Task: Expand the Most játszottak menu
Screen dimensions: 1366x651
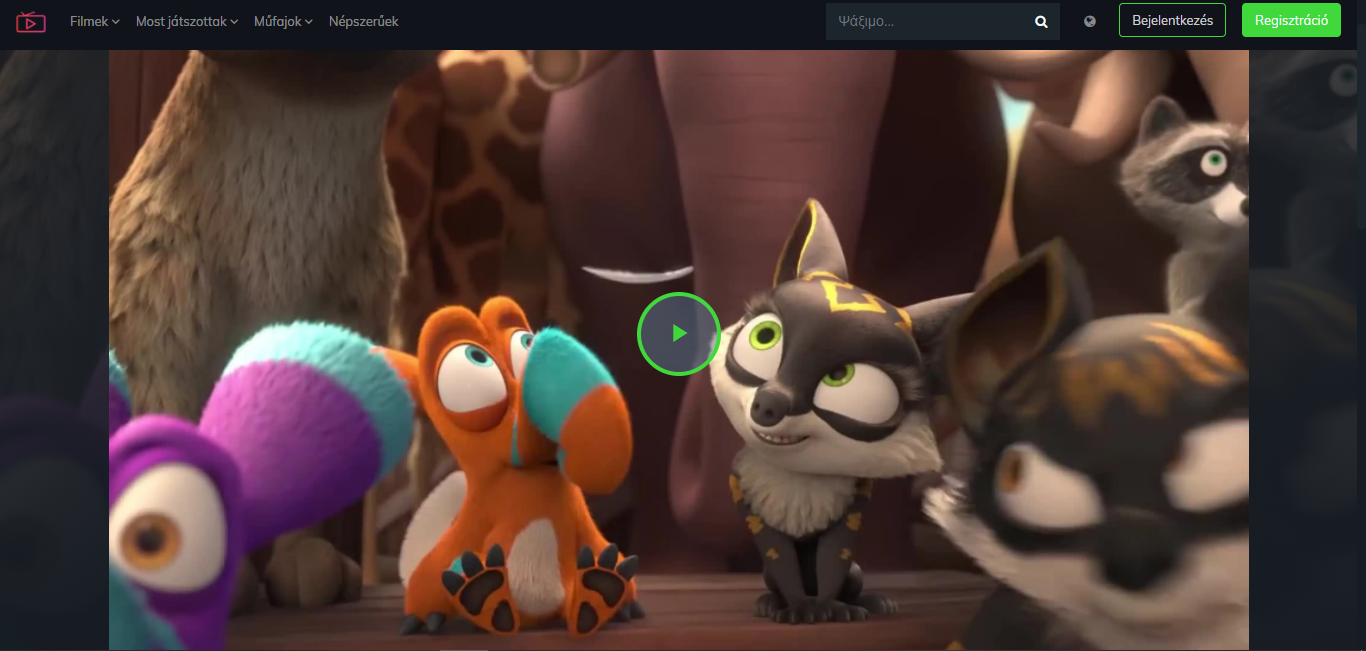Action: click(187, 21)
